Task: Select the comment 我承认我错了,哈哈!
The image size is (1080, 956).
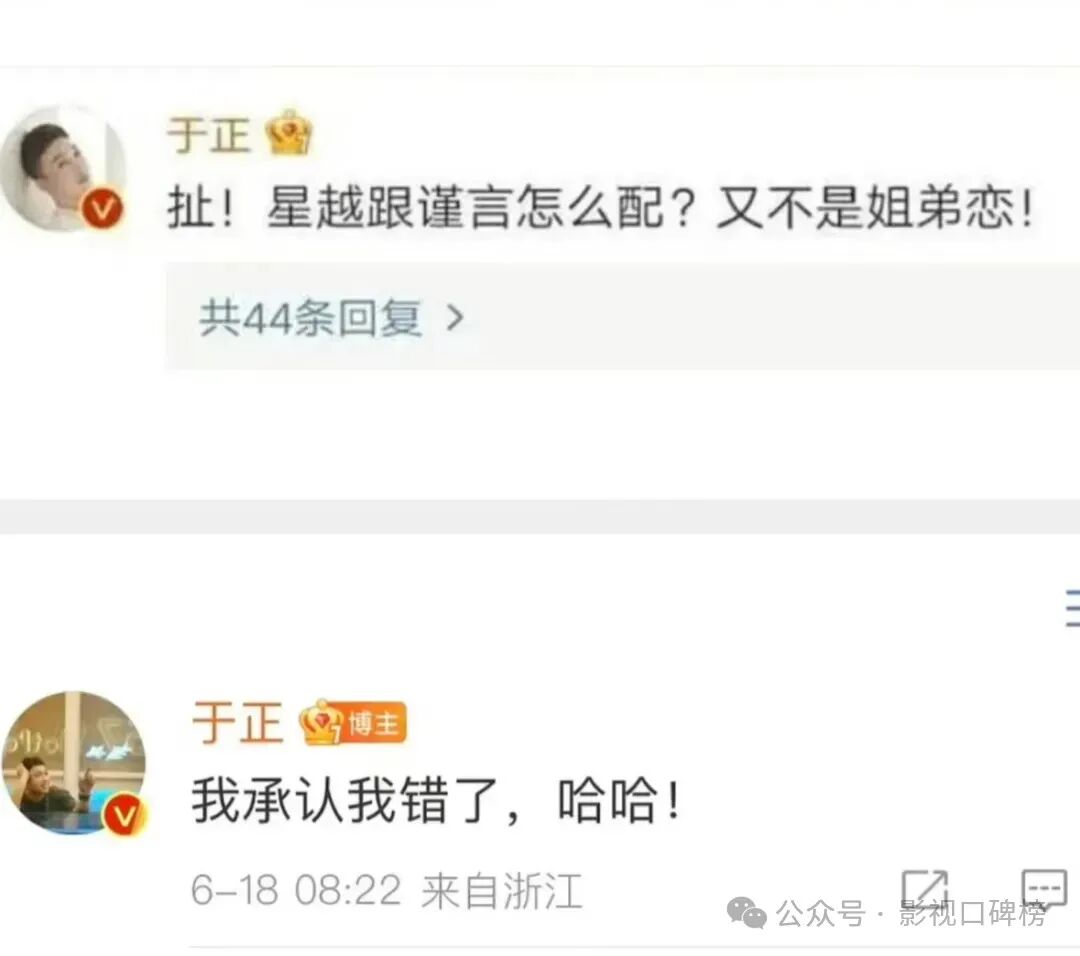Action: point(437,800)
